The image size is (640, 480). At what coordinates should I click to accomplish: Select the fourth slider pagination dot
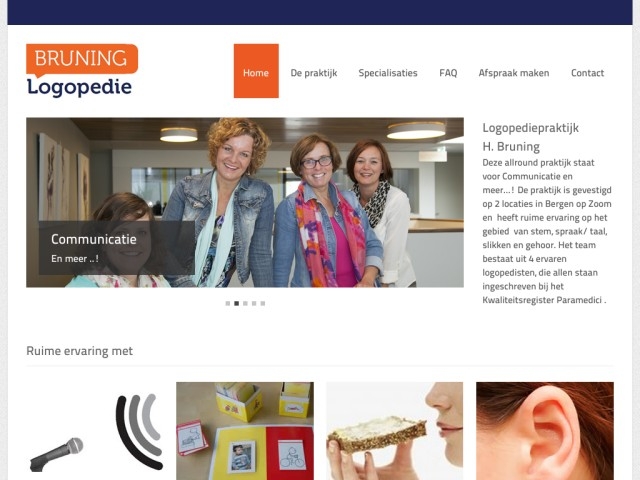(254, 303)
